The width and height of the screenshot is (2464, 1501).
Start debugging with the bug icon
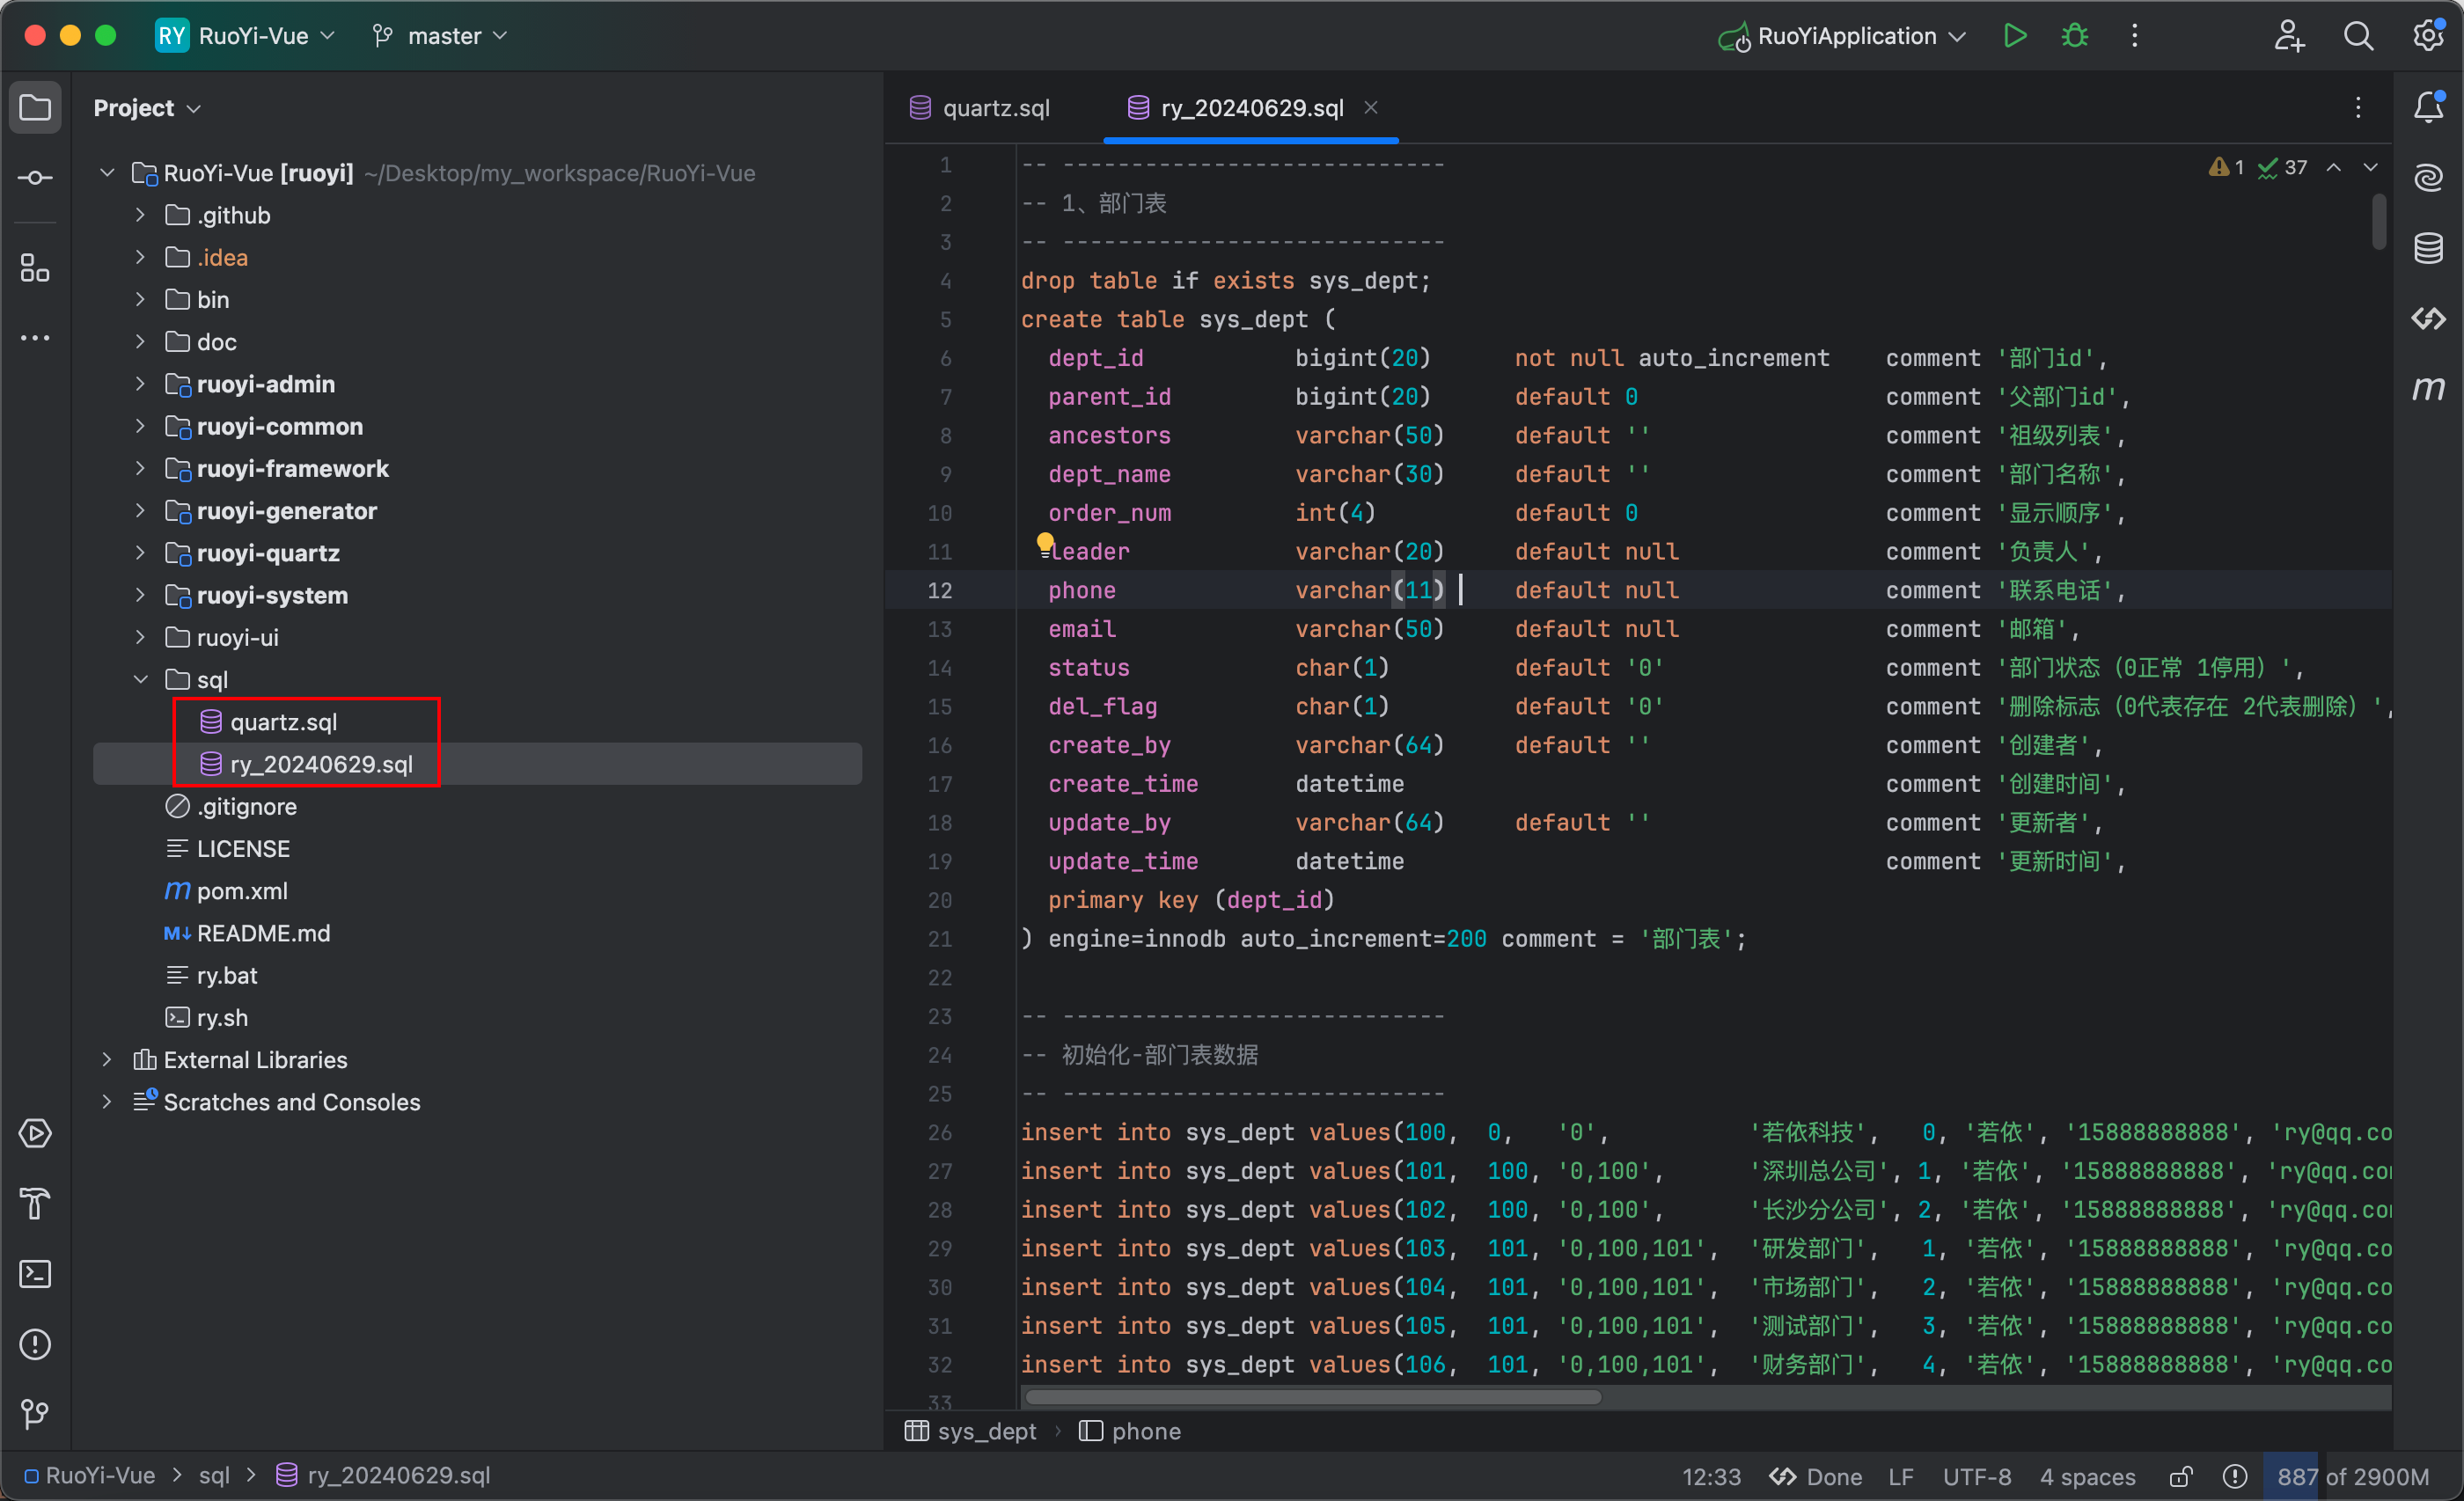pos(2074,36)
